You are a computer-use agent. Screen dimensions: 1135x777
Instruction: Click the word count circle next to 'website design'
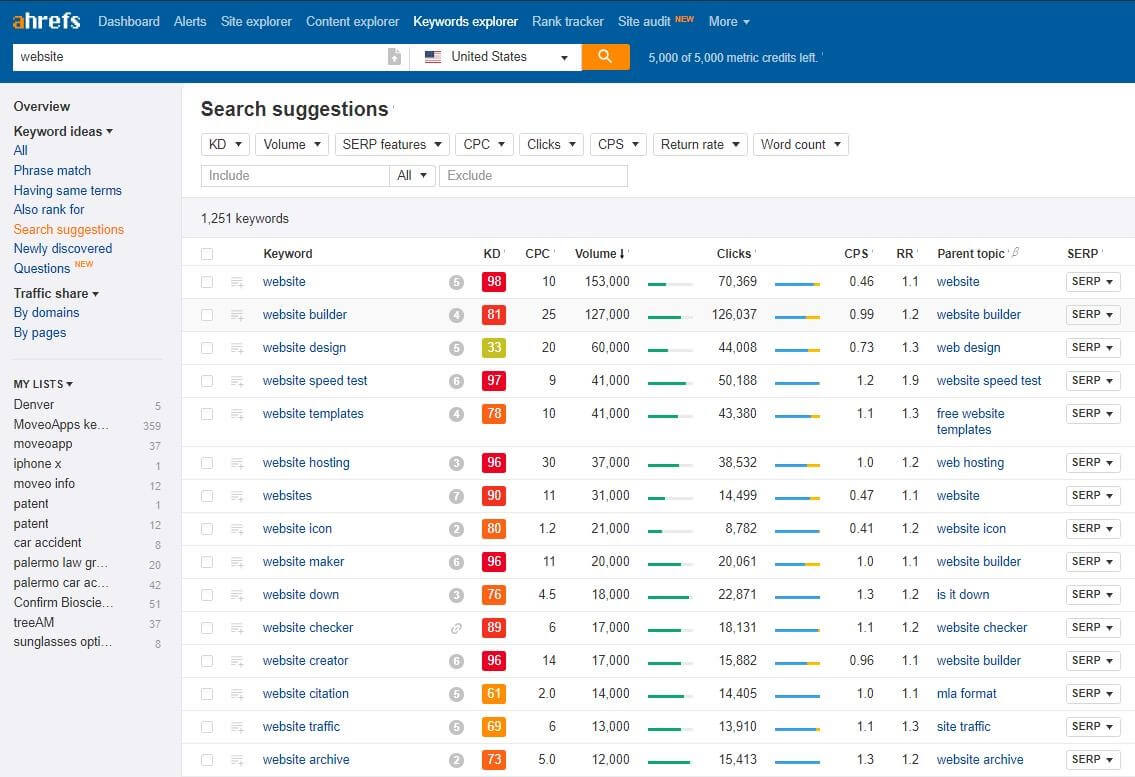coord(456,348)
